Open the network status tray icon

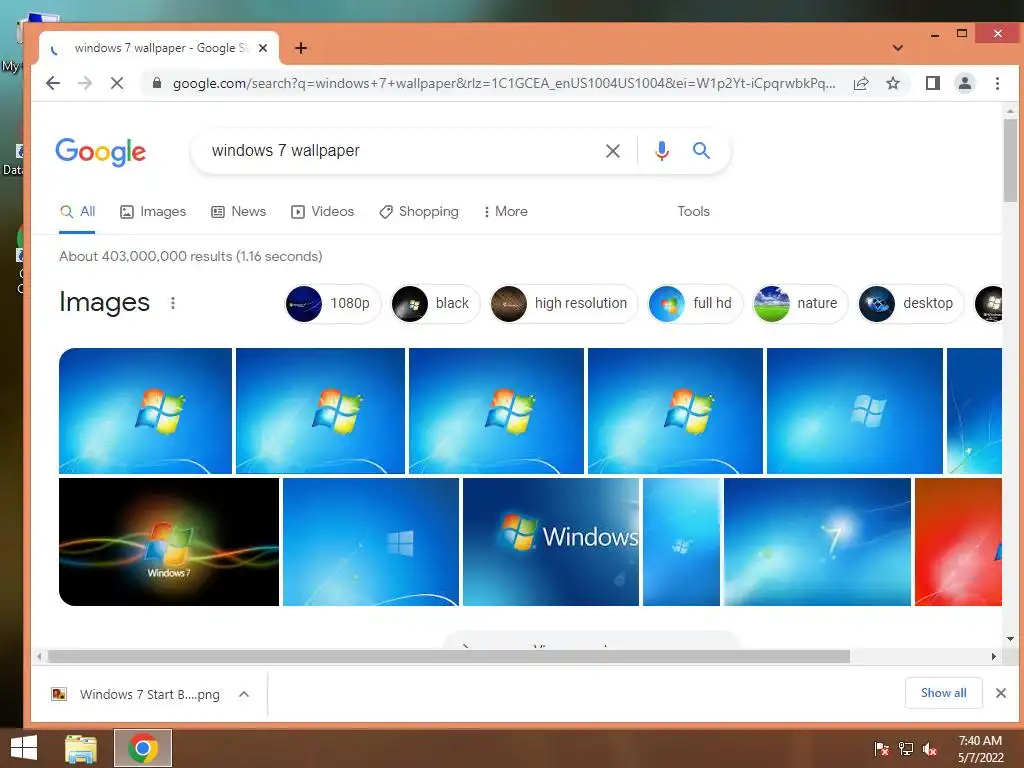(x=906, y=748)
